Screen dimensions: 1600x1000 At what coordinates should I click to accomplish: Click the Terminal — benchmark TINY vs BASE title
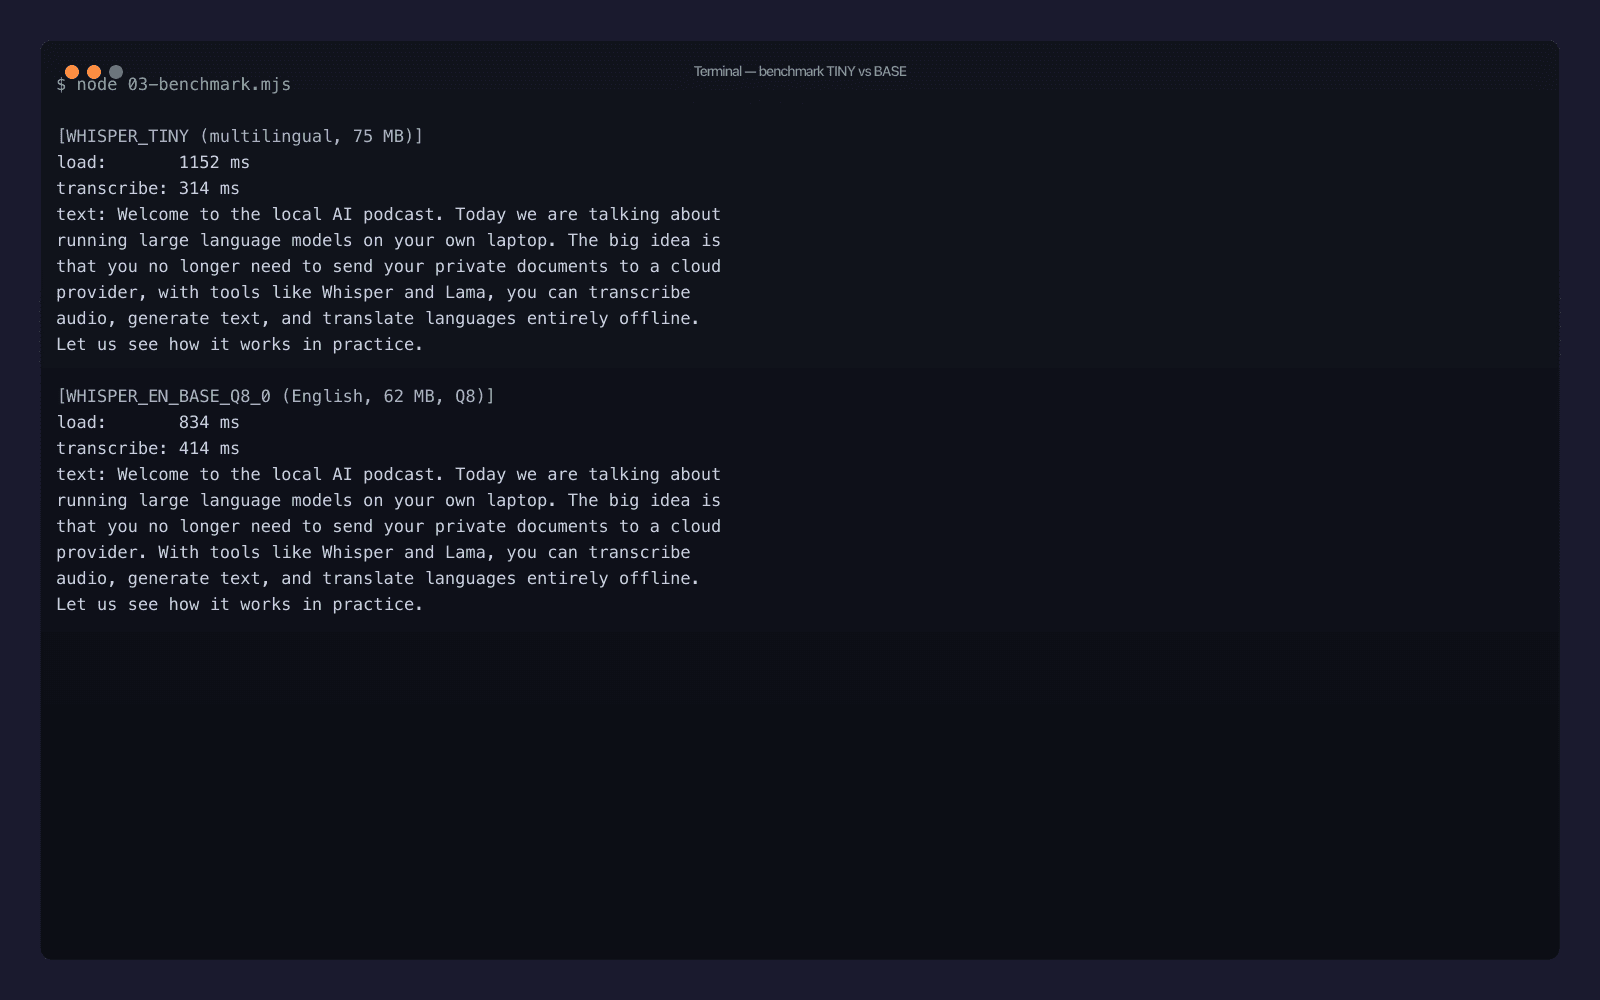(x=799, y=71)
